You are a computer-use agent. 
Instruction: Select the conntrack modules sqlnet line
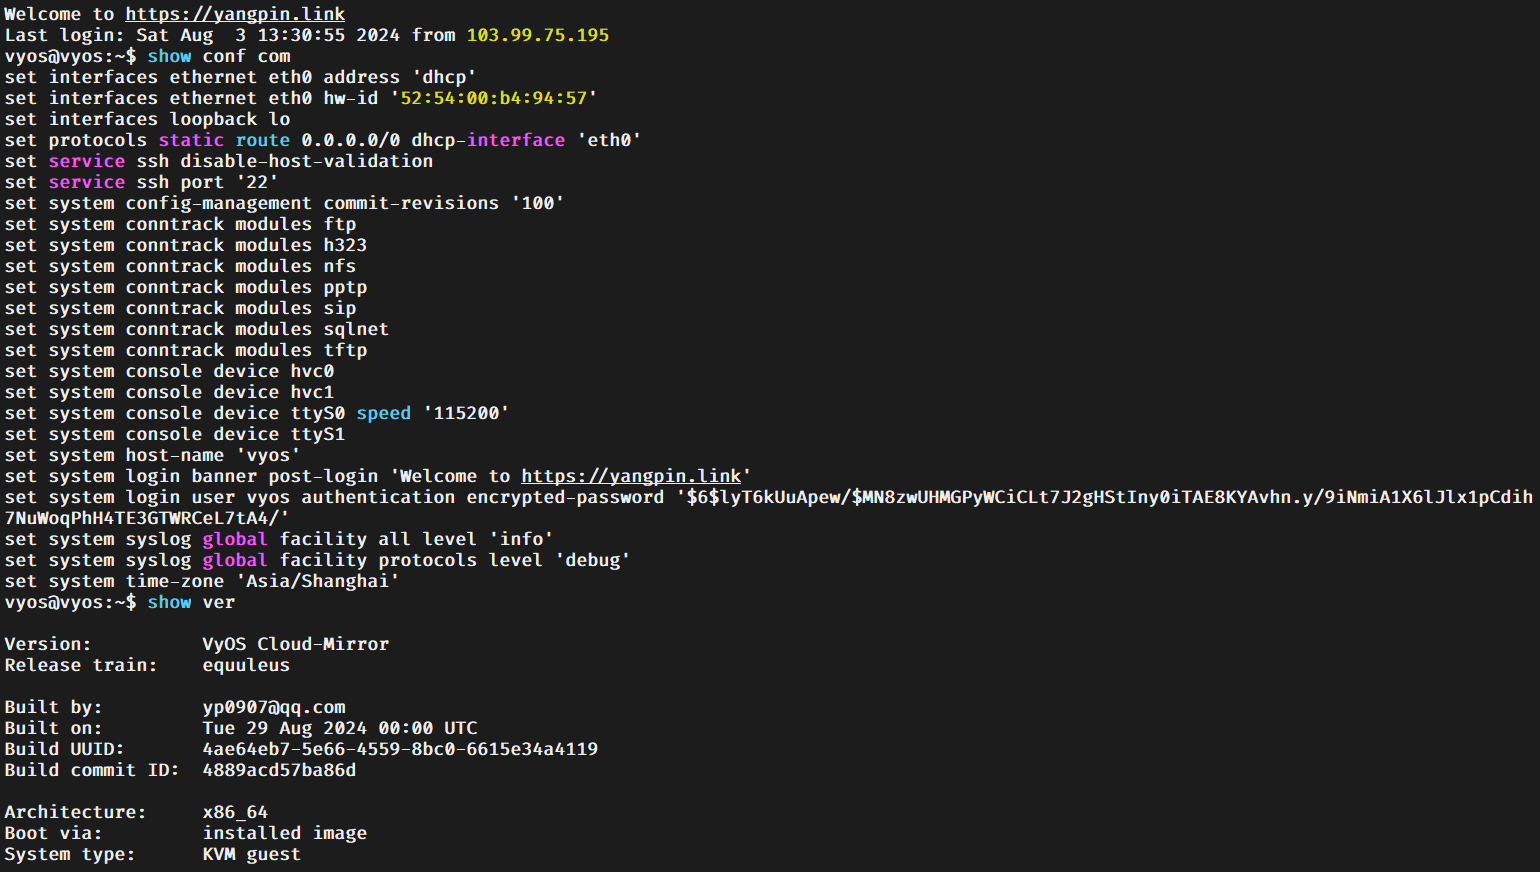tap(196, 329)
